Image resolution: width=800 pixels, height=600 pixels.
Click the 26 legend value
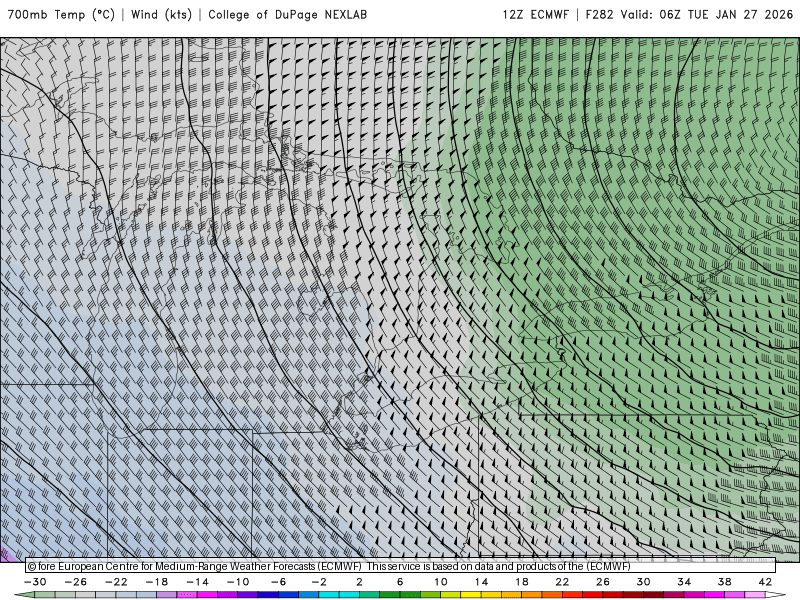click(x=603, y=582)
